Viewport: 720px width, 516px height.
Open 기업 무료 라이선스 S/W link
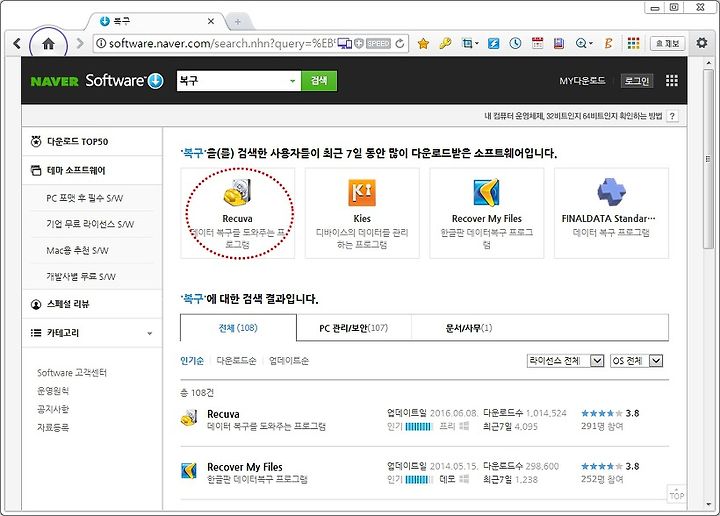point(90,224)
